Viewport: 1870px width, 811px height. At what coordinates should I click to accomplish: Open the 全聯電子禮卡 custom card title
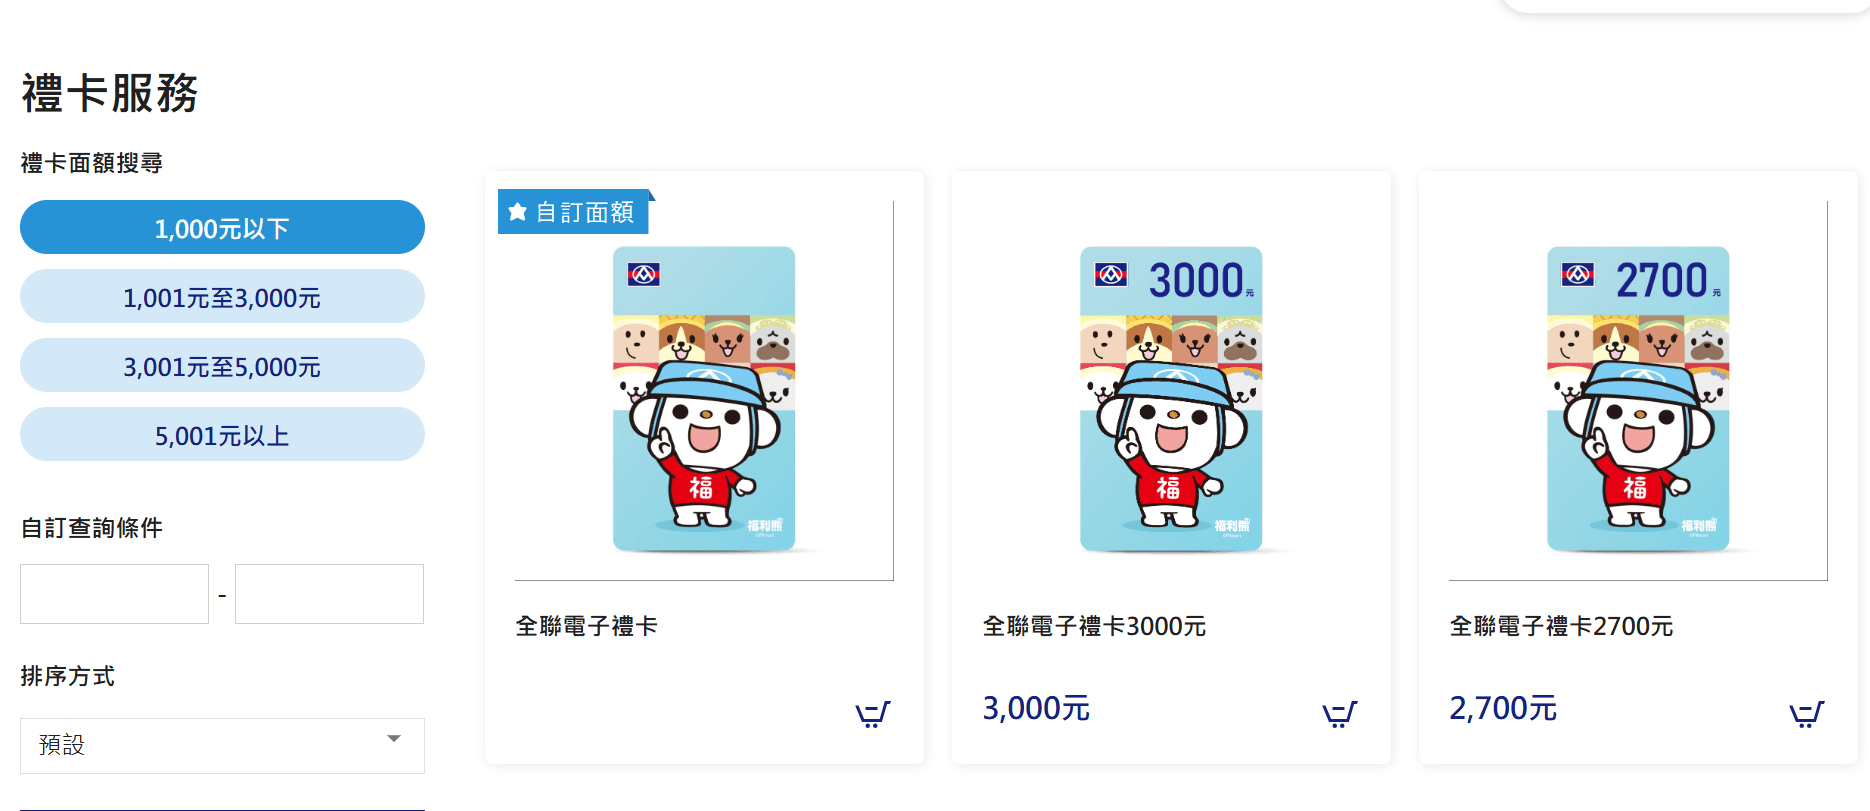(x=586, y=626)
